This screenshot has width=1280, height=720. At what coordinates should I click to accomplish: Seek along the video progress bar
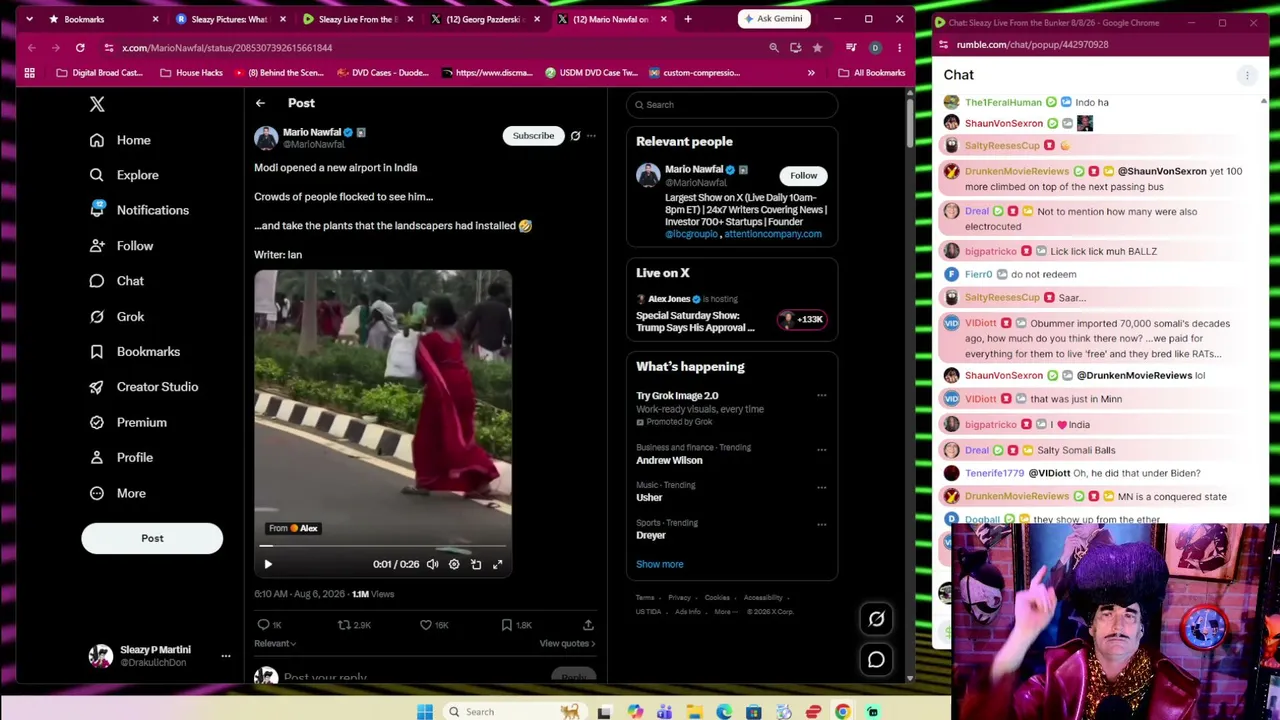(x=383, y=546)
